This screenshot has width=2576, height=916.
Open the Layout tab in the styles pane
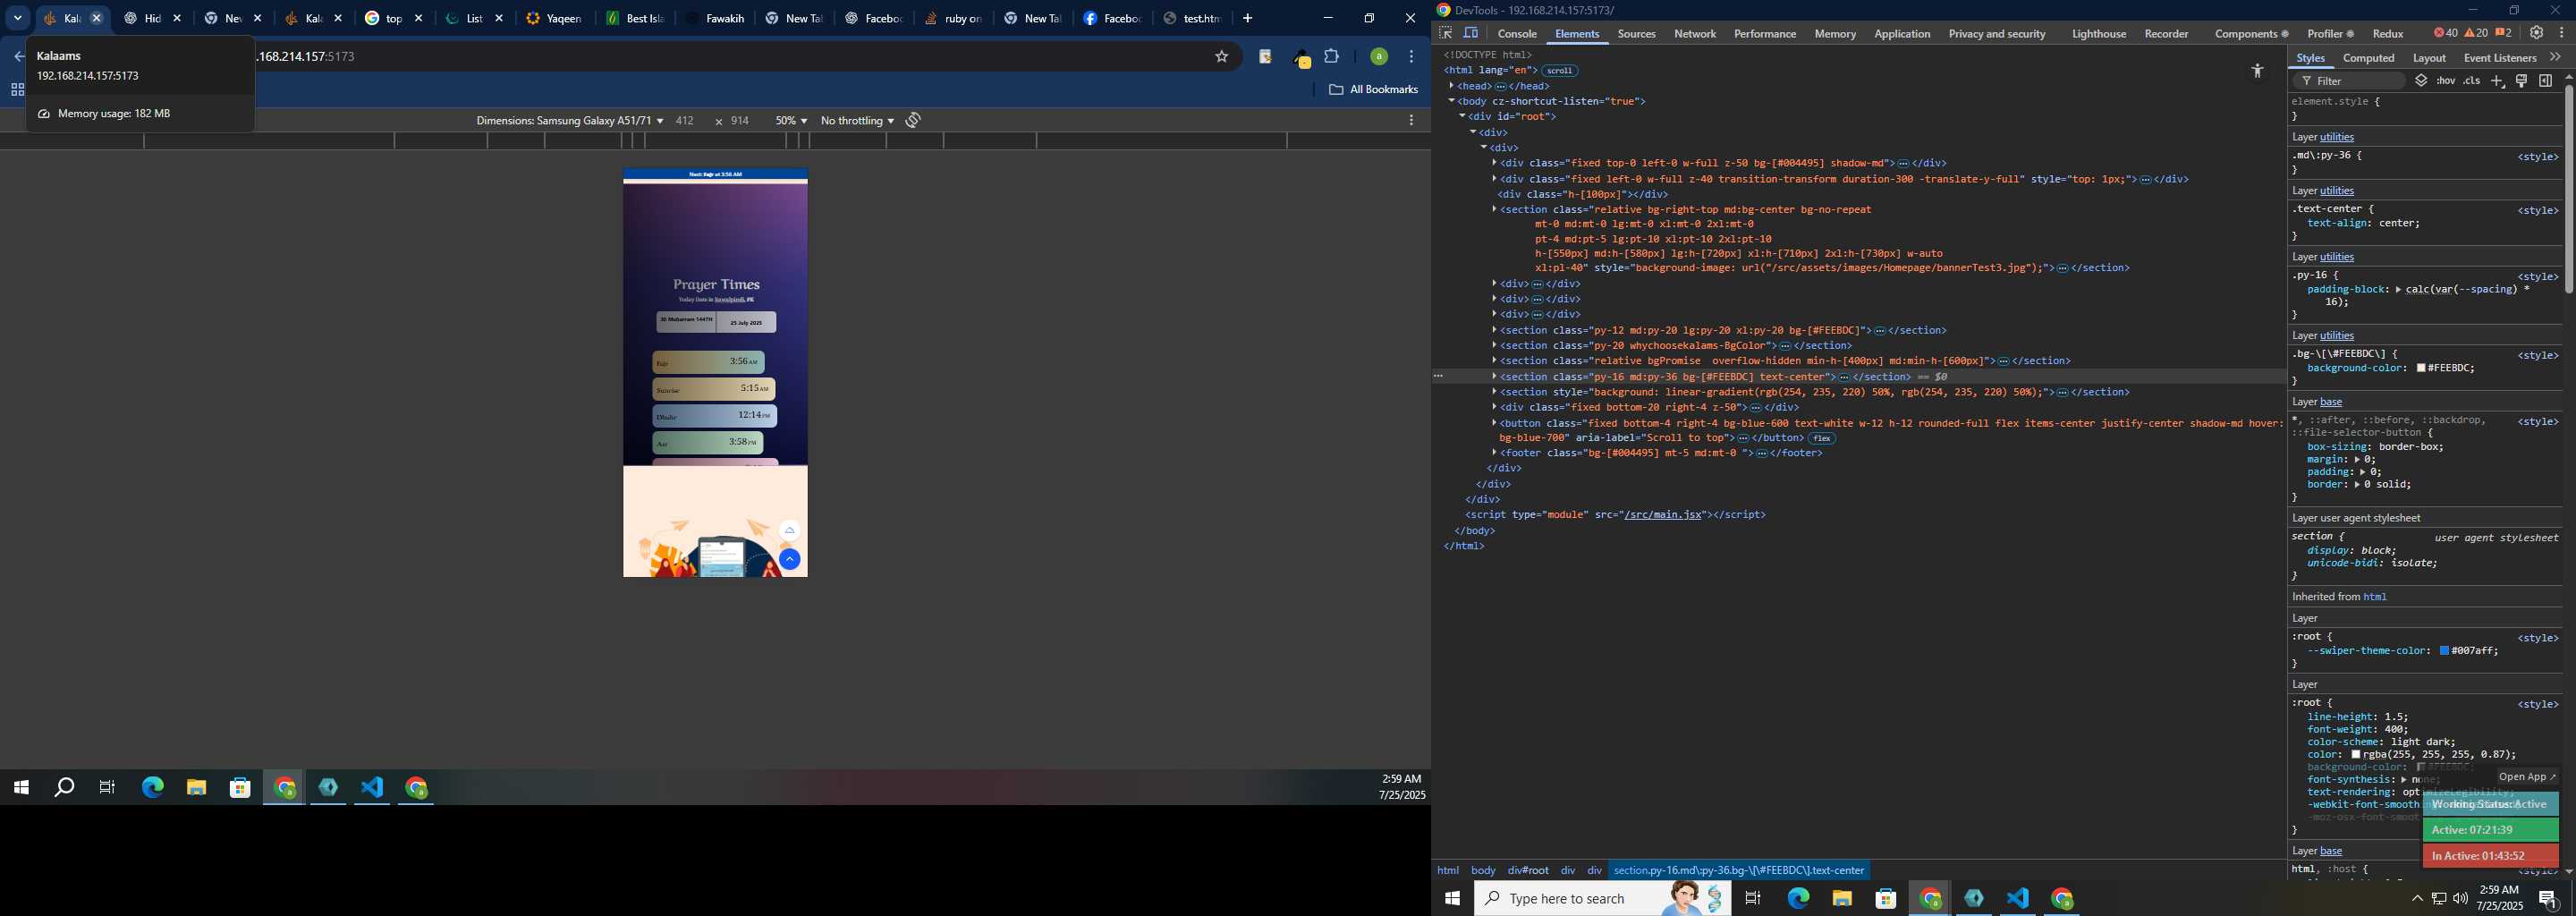2429,58
